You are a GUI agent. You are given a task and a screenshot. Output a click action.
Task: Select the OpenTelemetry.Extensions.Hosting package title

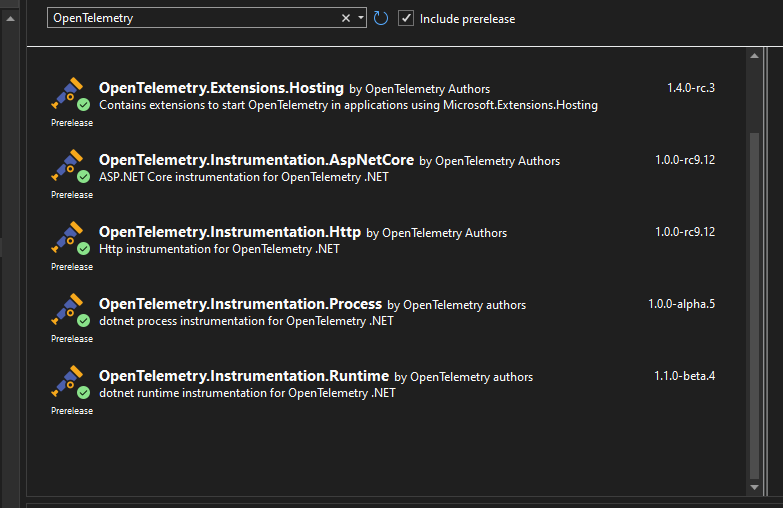point(221,88)
